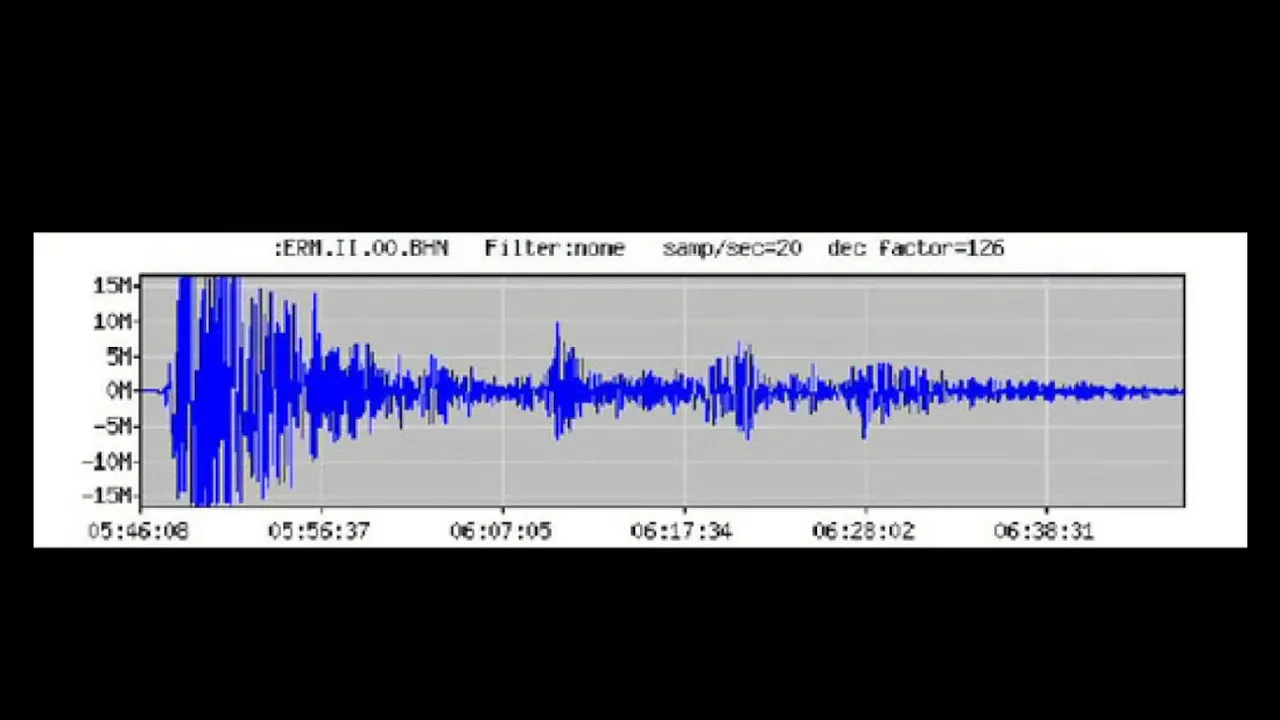The image size is (1280, 720).
Task: Click the '0M' amplitude axis label
Action: click(118, 391)
